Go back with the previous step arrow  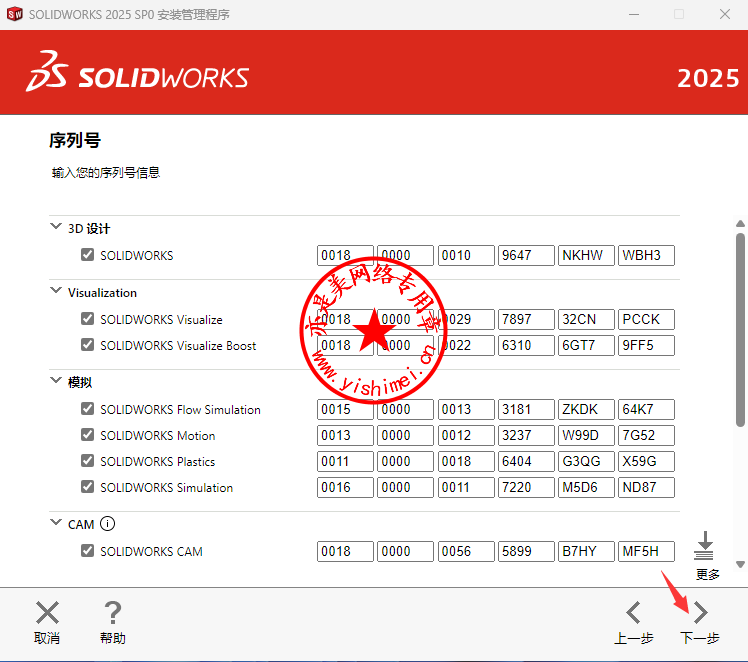(633, 612)
